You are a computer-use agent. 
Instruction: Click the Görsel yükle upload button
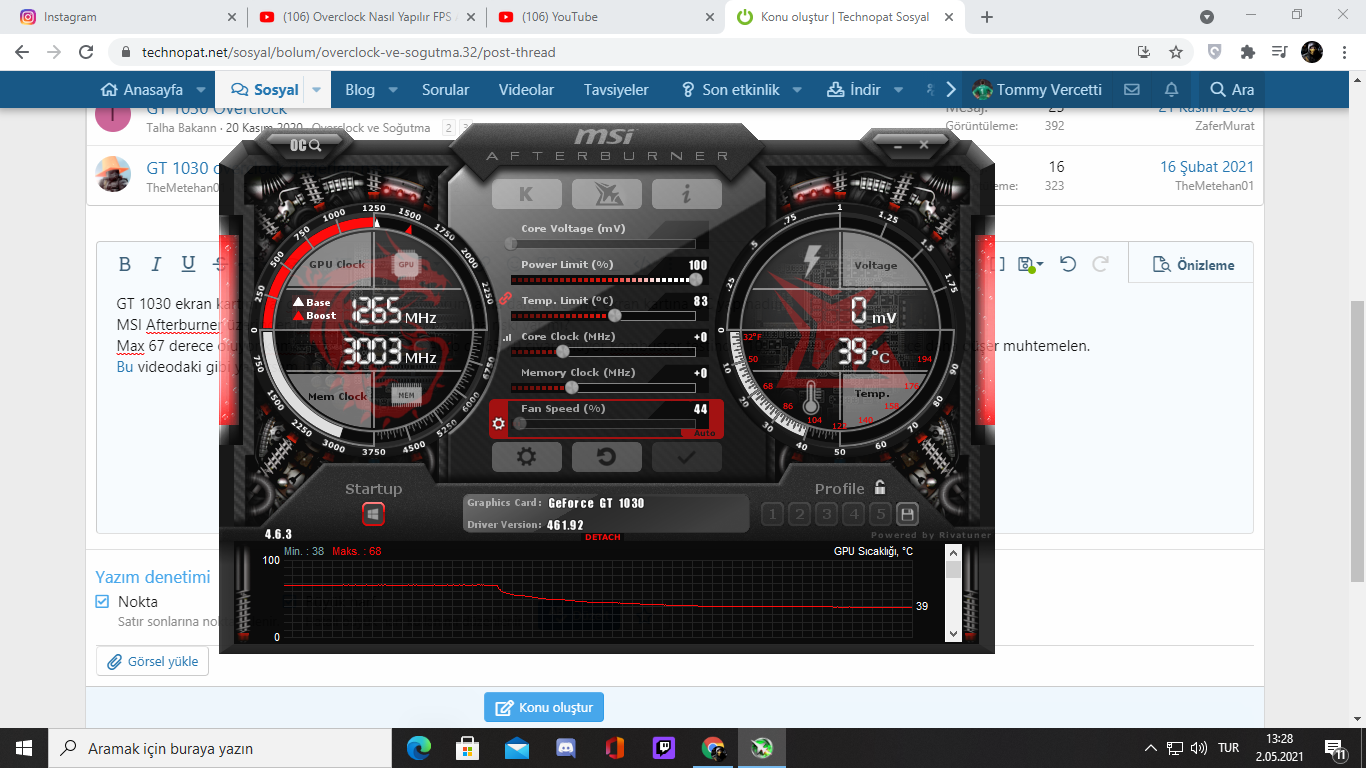(x=153, y=661)
